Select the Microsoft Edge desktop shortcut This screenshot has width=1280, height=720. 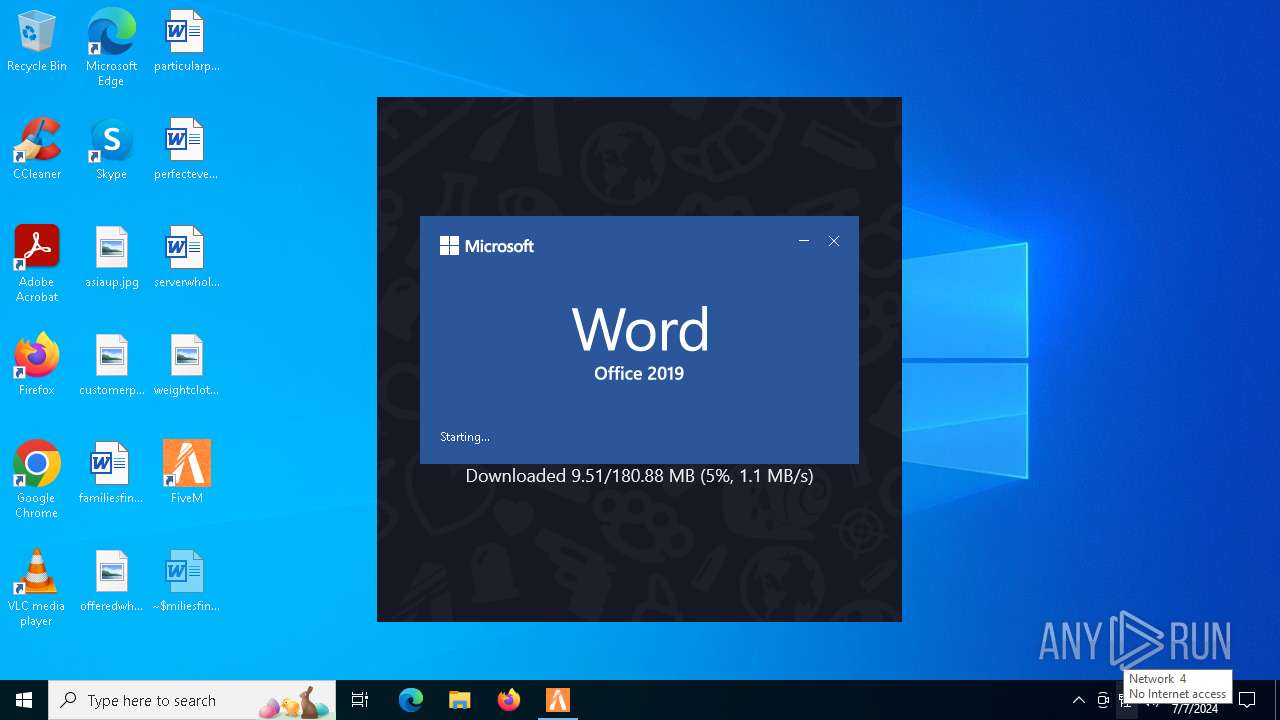111,48
